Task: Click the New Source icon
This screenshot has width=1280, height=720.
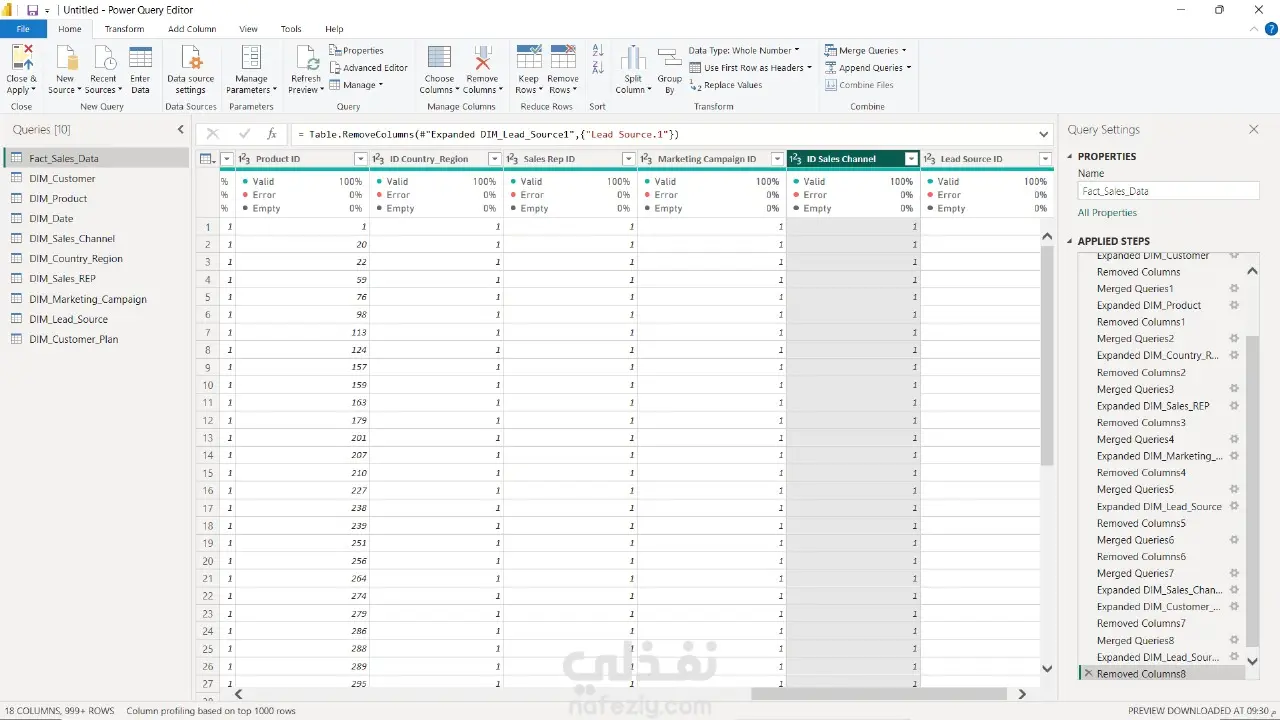Action: [x=65, y=58]
